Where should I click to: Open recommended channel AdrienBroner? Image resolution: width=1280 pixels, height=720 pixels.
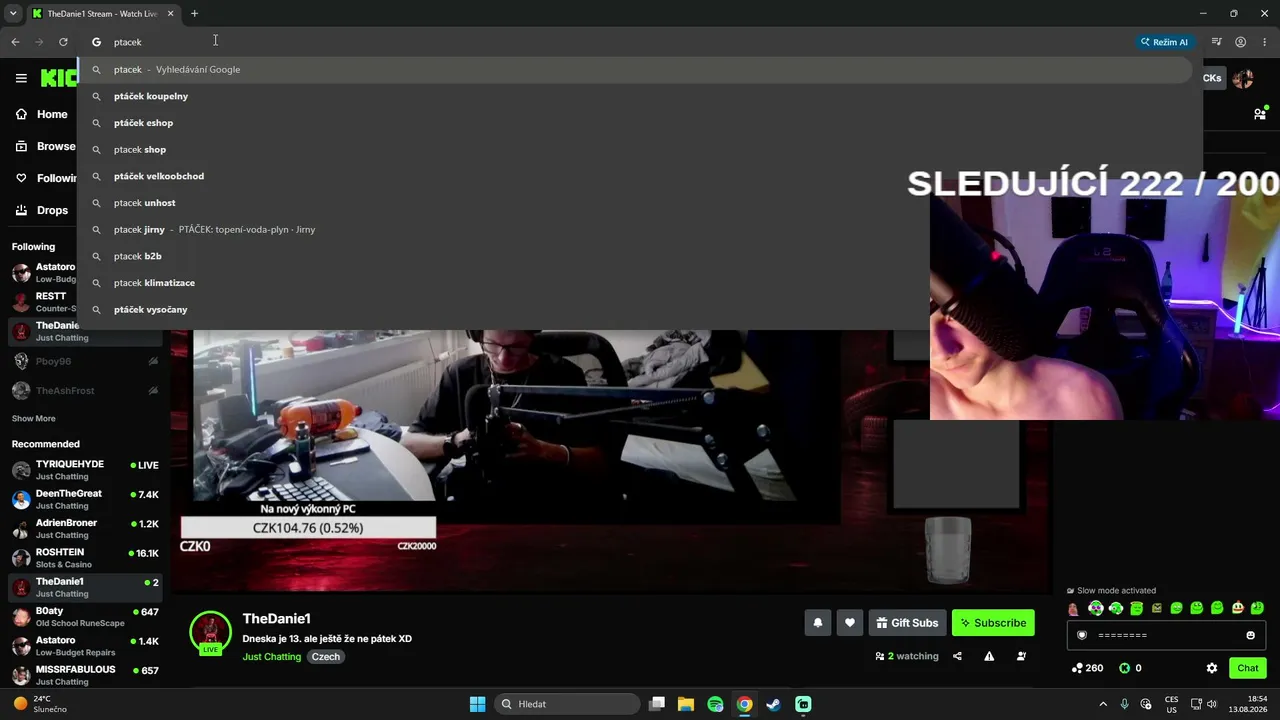[x=85, y=529]
